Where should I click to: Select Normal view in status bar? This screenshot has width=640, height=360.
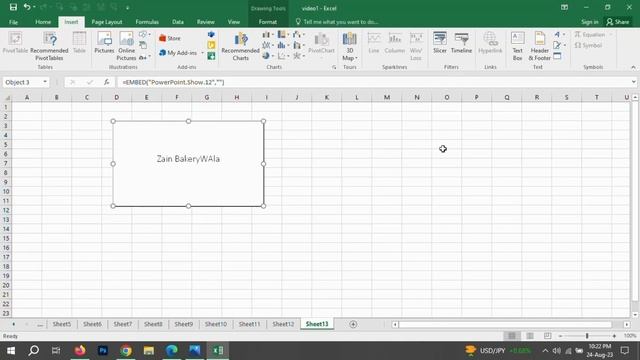[512, 336]
